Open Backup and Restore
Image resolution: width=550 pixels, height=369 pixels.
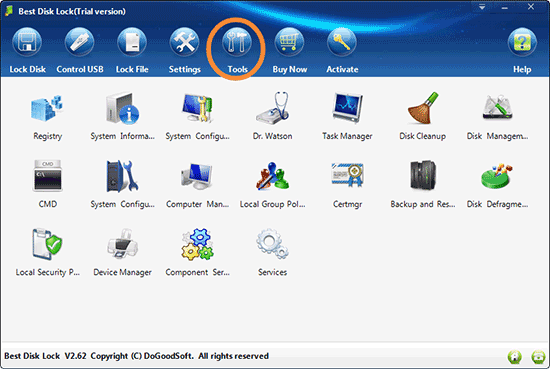tap(422, 184)
